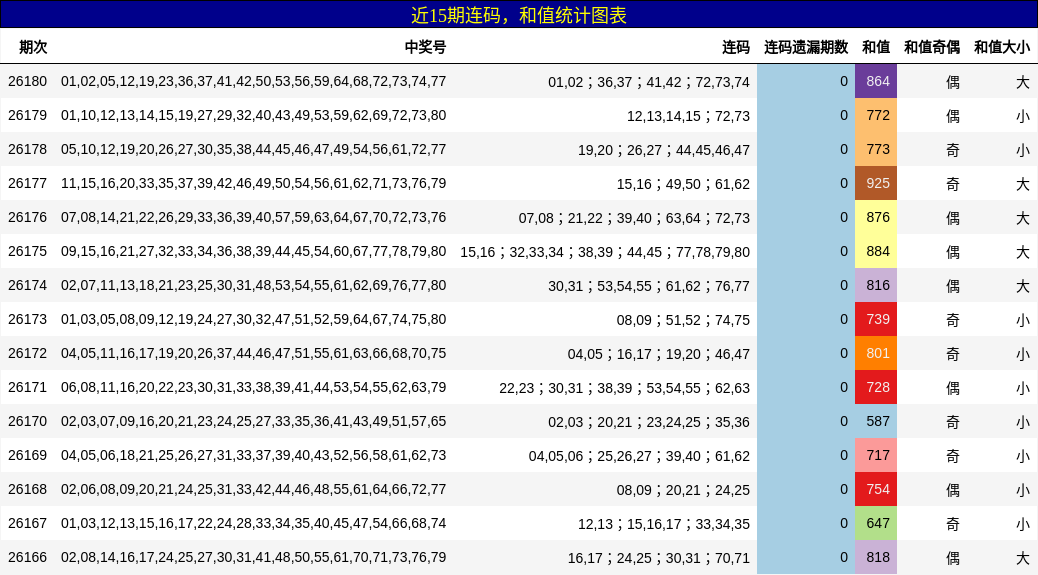
Task: Click consecutive codes 08,09；20,21；24,25
Action: 683,490
